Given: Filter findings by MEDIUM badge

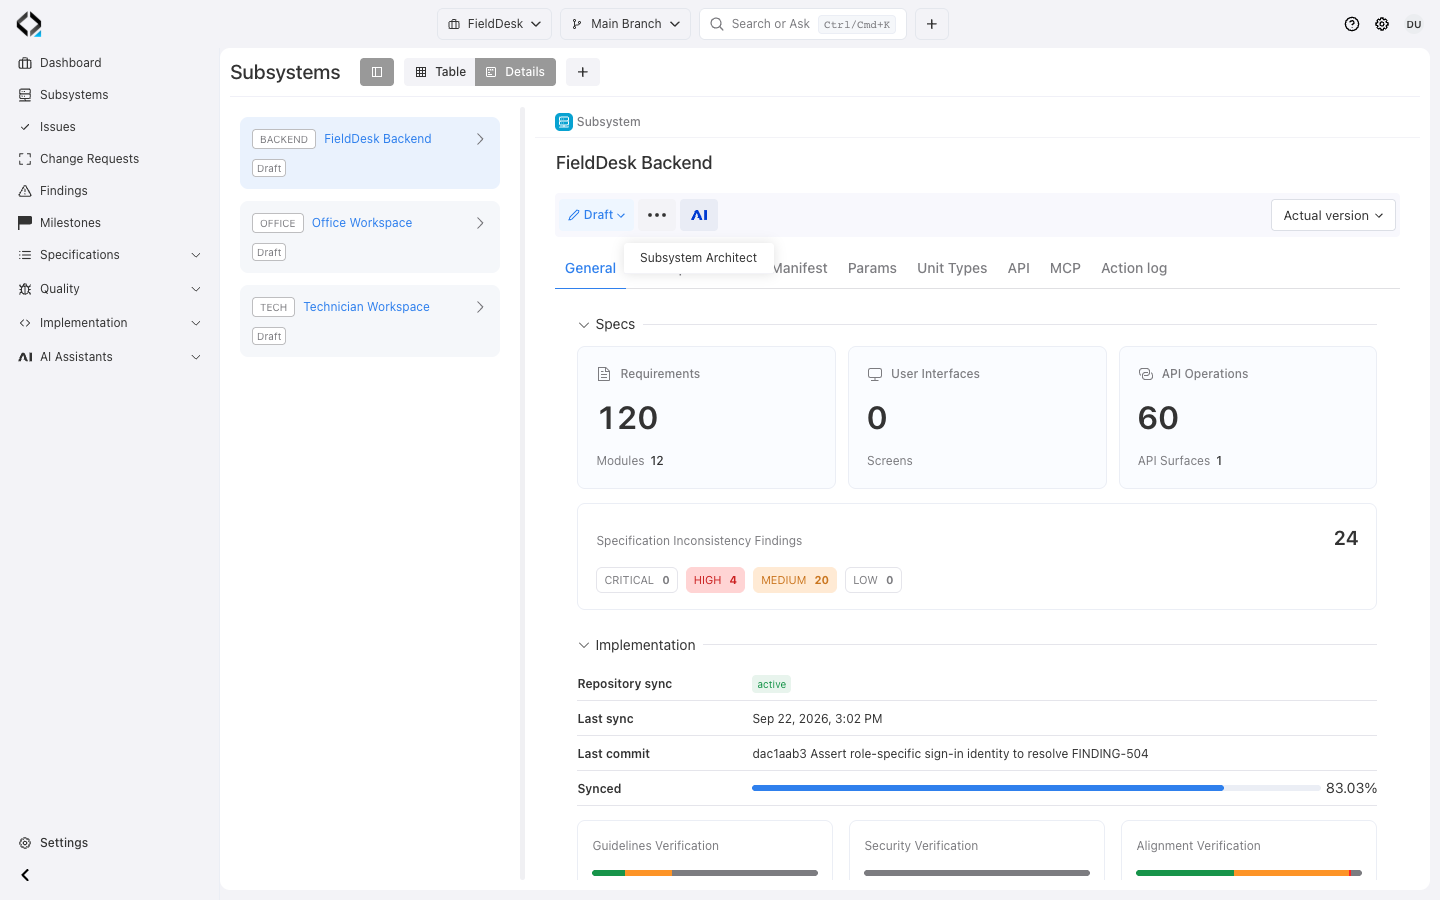Looking at the screenshot, I should coord(795,580).
